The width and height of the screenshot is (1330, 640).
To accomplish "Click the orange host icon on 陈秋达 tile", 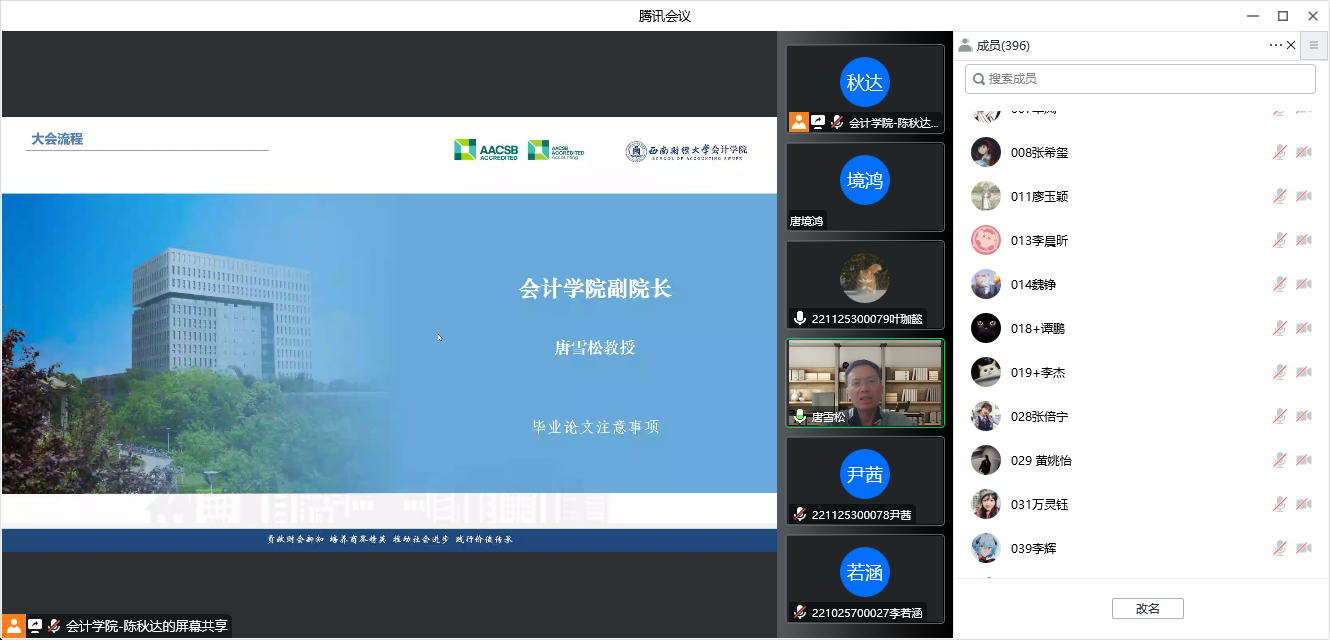I will [798, 122].
